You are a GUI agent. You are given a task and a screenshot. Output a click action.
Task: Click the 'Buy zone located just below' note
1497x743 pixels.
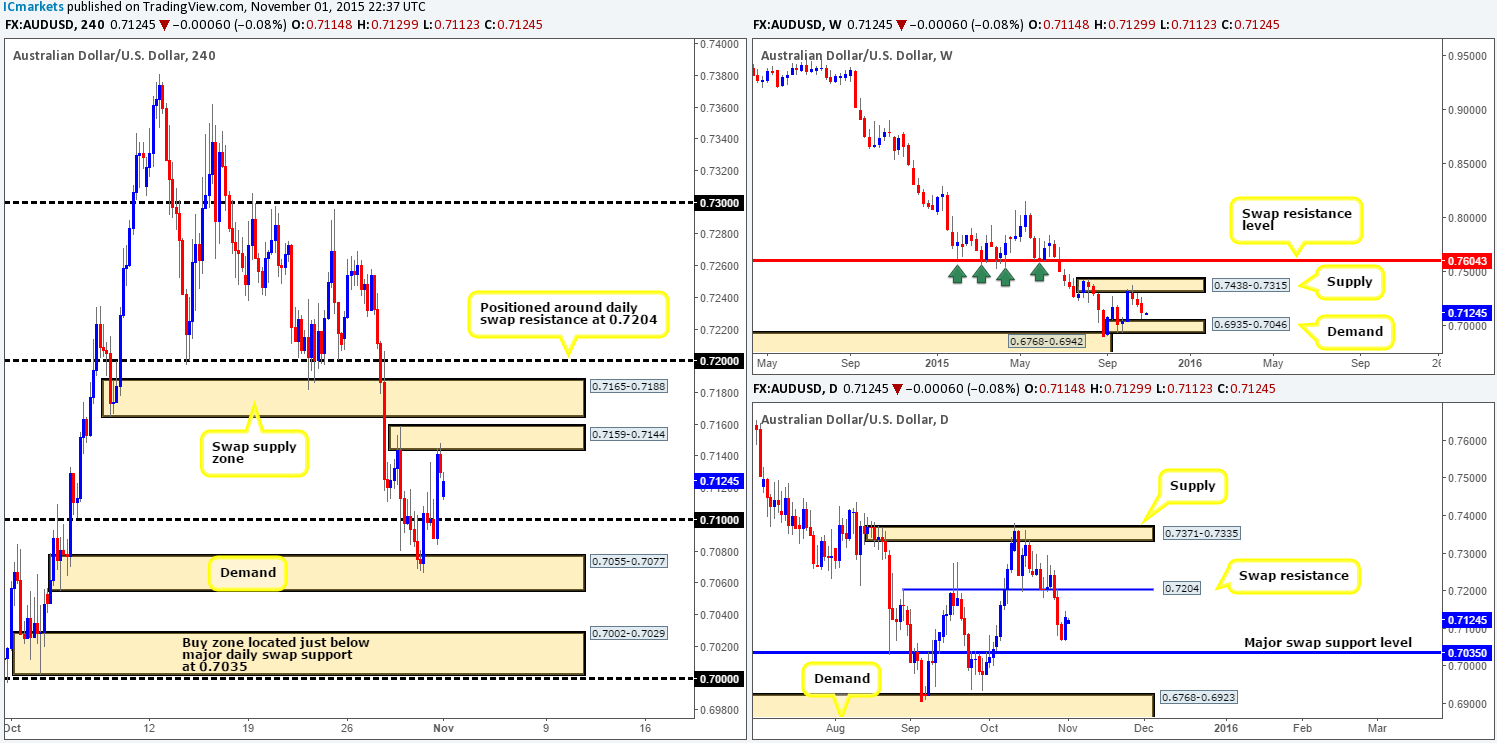(x=276, y=655)
